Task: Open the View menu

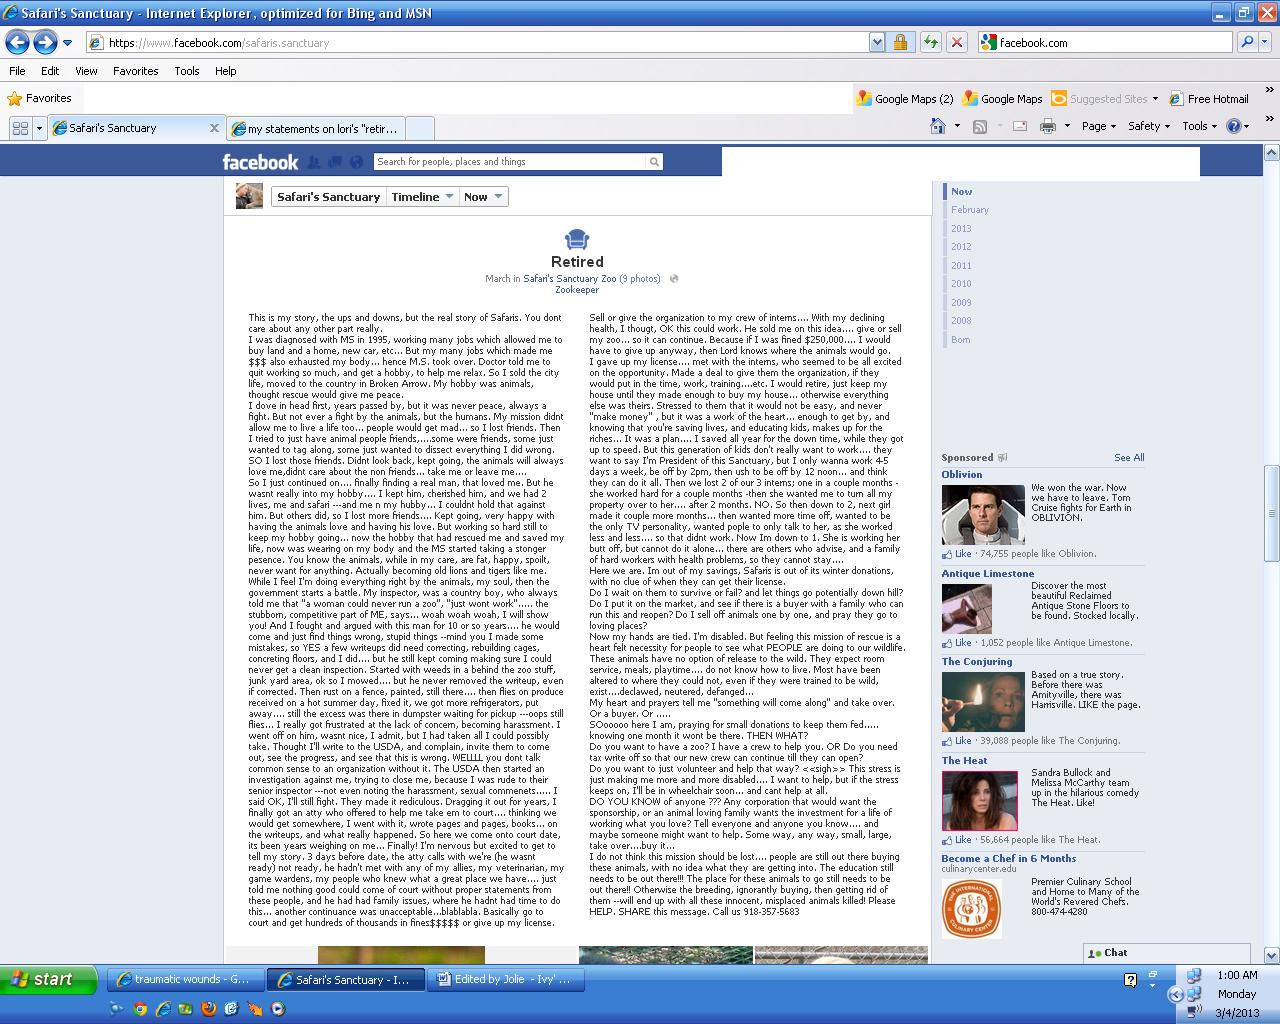Action: point(86,71)
